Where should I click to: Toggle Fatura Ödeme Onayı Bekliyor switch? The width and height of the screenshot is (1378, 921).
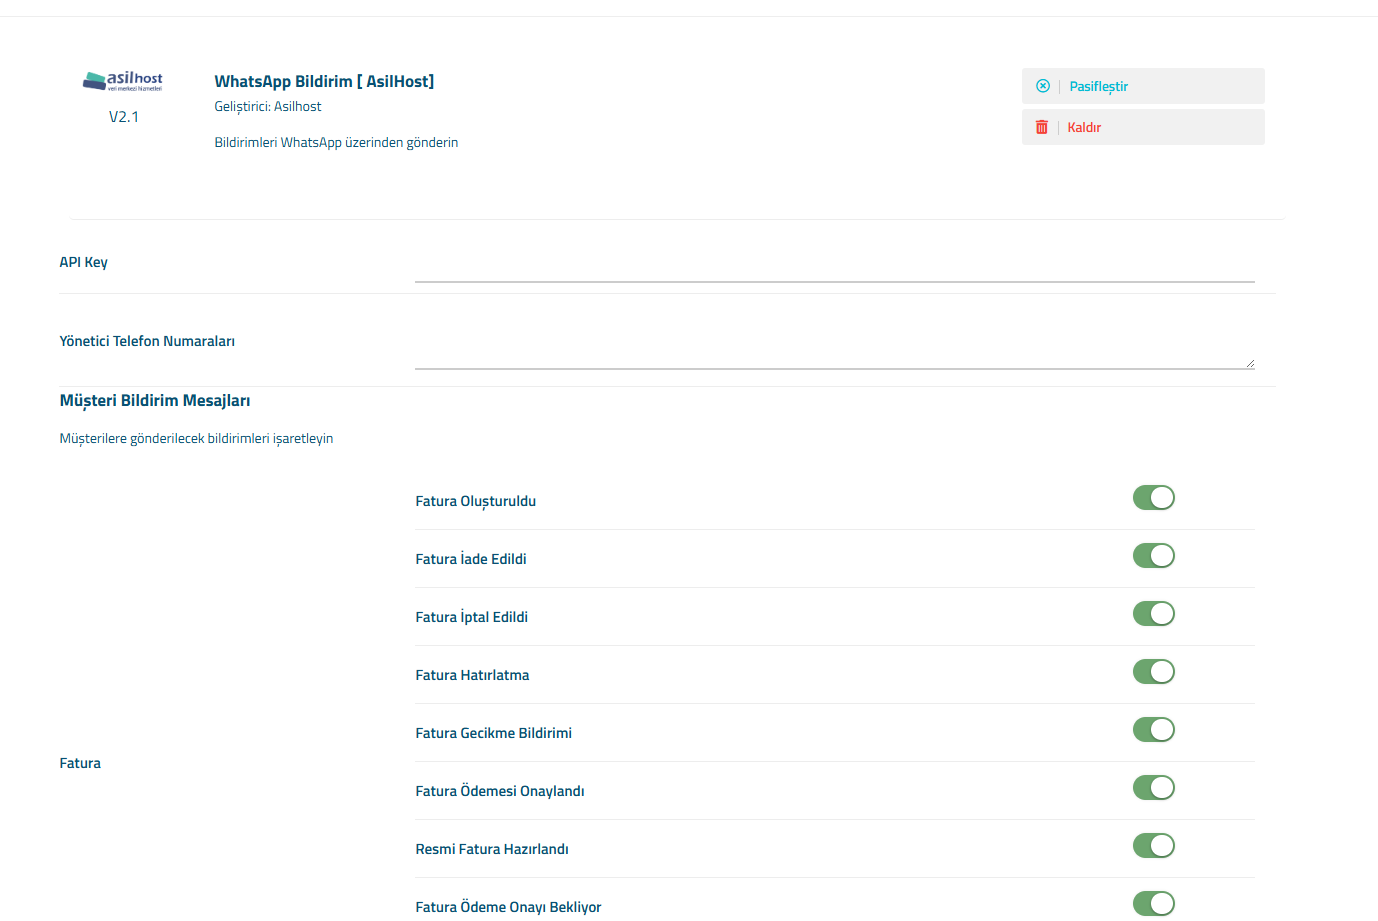[1153, 904]
